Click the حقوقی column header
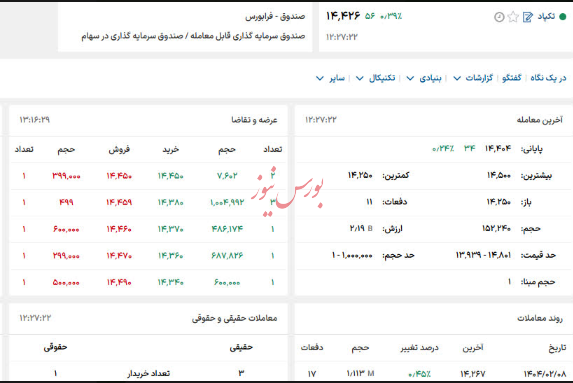 point(55,347)
